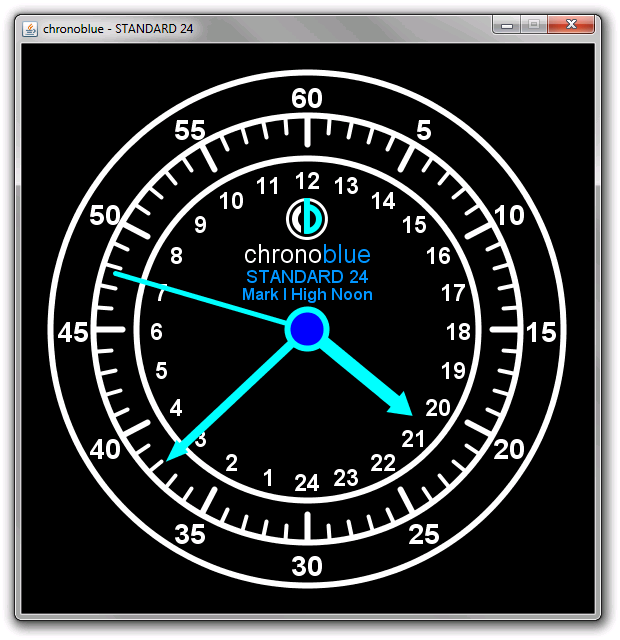Click the chronoblue brand text
Image resolution: width=620 pixels, height=640 pixels.
[307, 255]
